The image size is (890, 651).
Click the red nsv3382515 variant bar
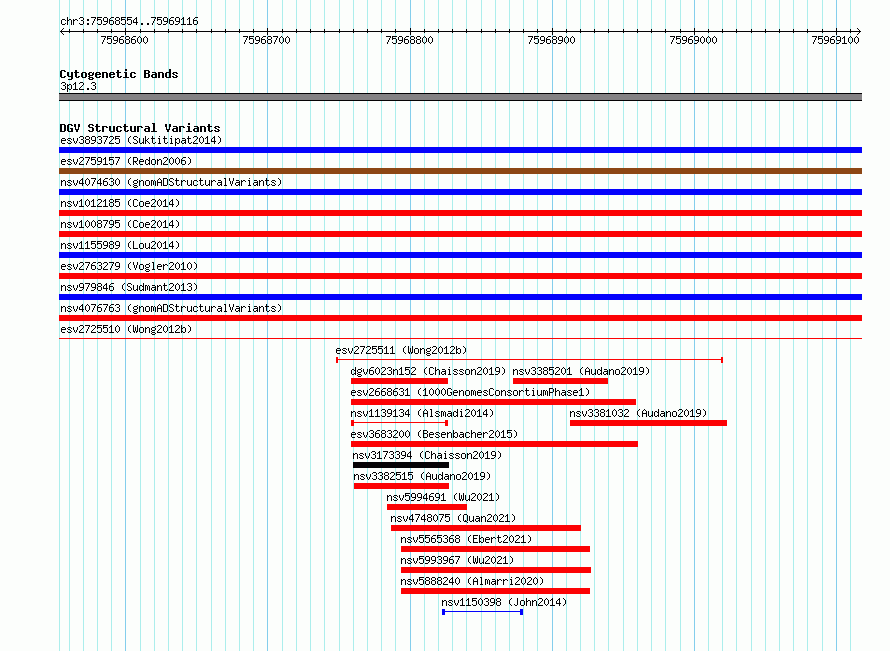[x=401, y=486]
